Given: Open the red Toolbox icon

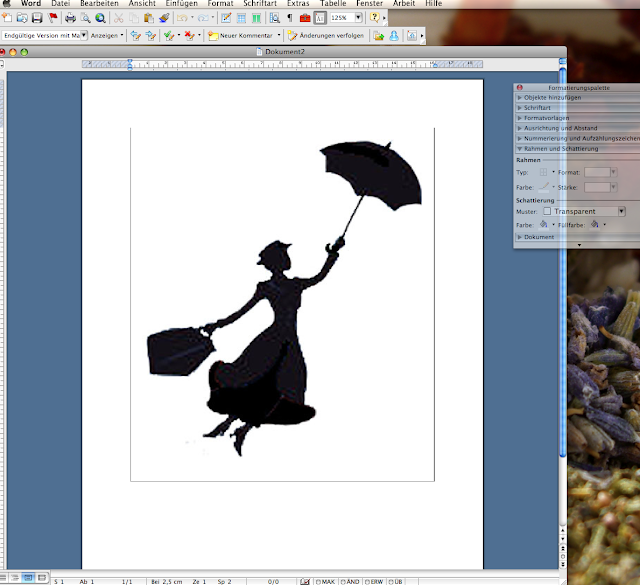Looking at the screenshot, I should (x=305, y=18).
